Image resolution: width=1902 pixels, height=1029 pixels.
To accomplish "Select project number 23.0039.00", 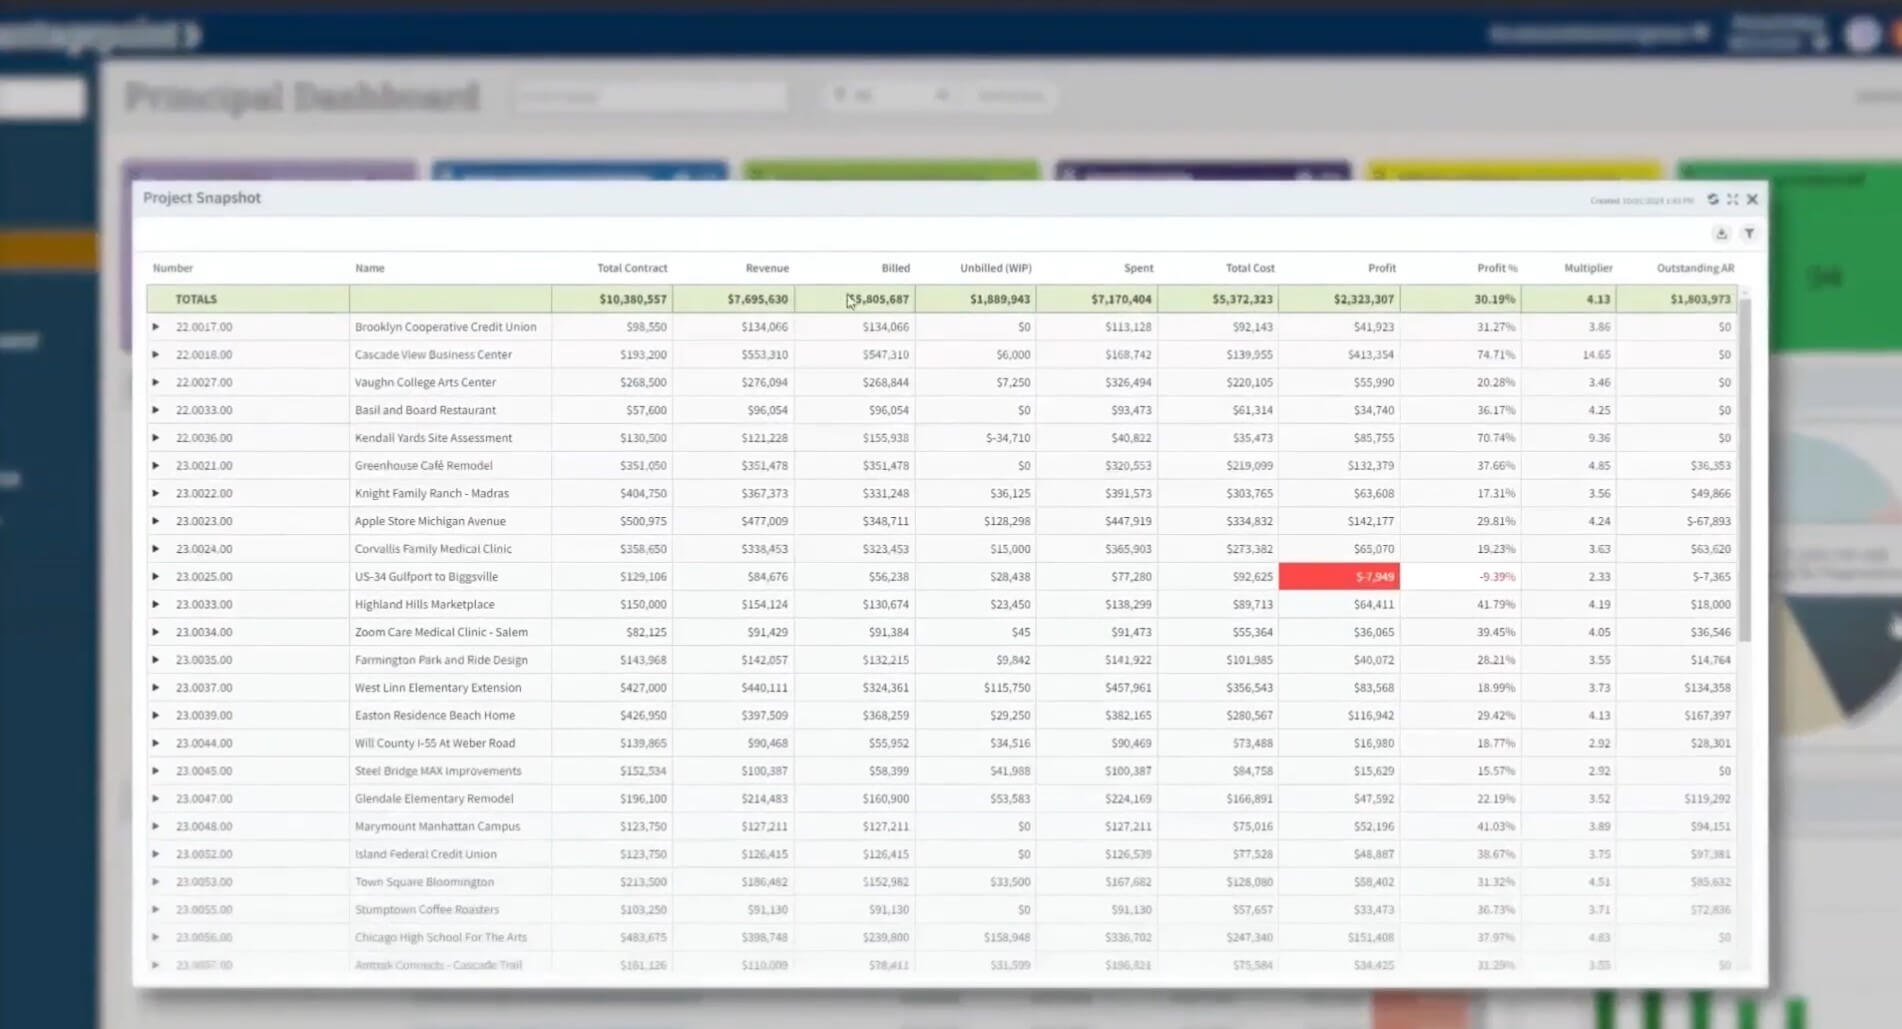I will 204,715.
